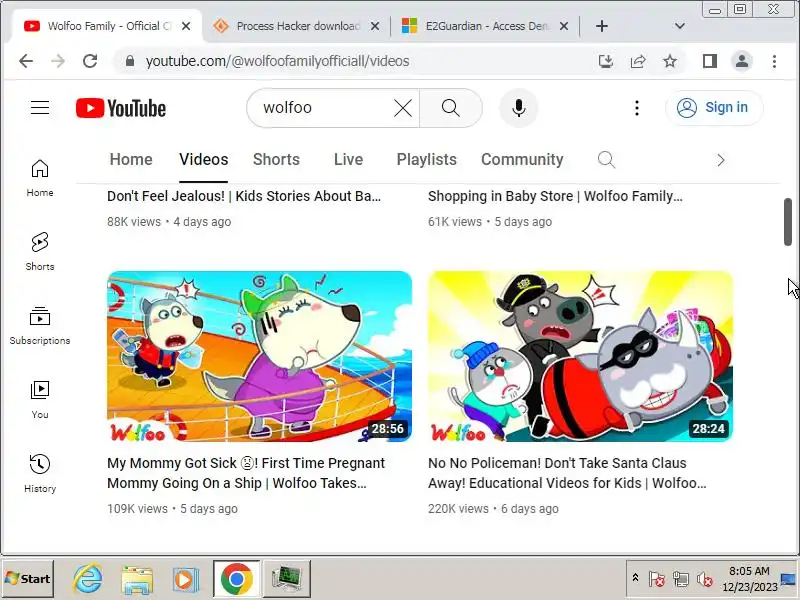
Task: Open Don't Feel Jealous video title
Action: click(x=244, y=196)
